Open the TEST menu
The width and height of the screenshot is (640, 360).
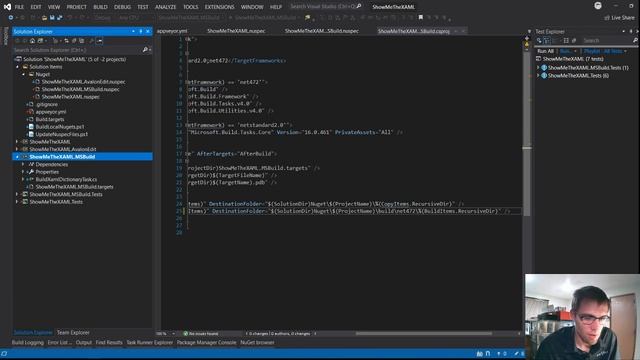pos(143,7)
